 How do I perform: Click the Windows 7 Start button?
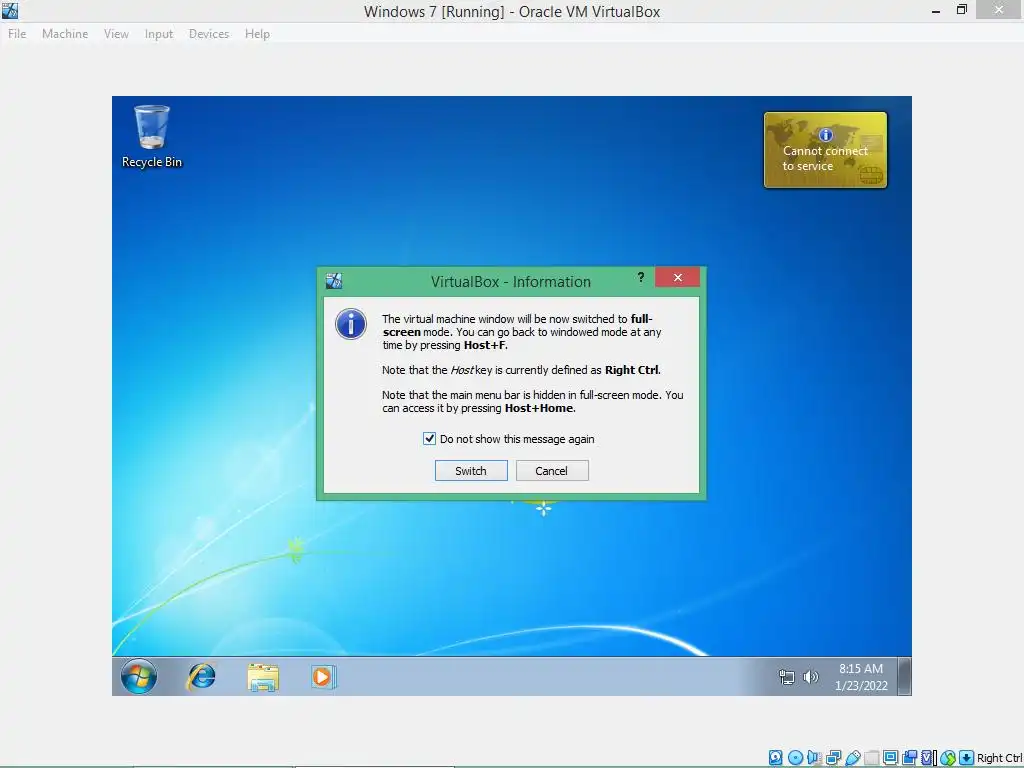click(x=138, y=677)
